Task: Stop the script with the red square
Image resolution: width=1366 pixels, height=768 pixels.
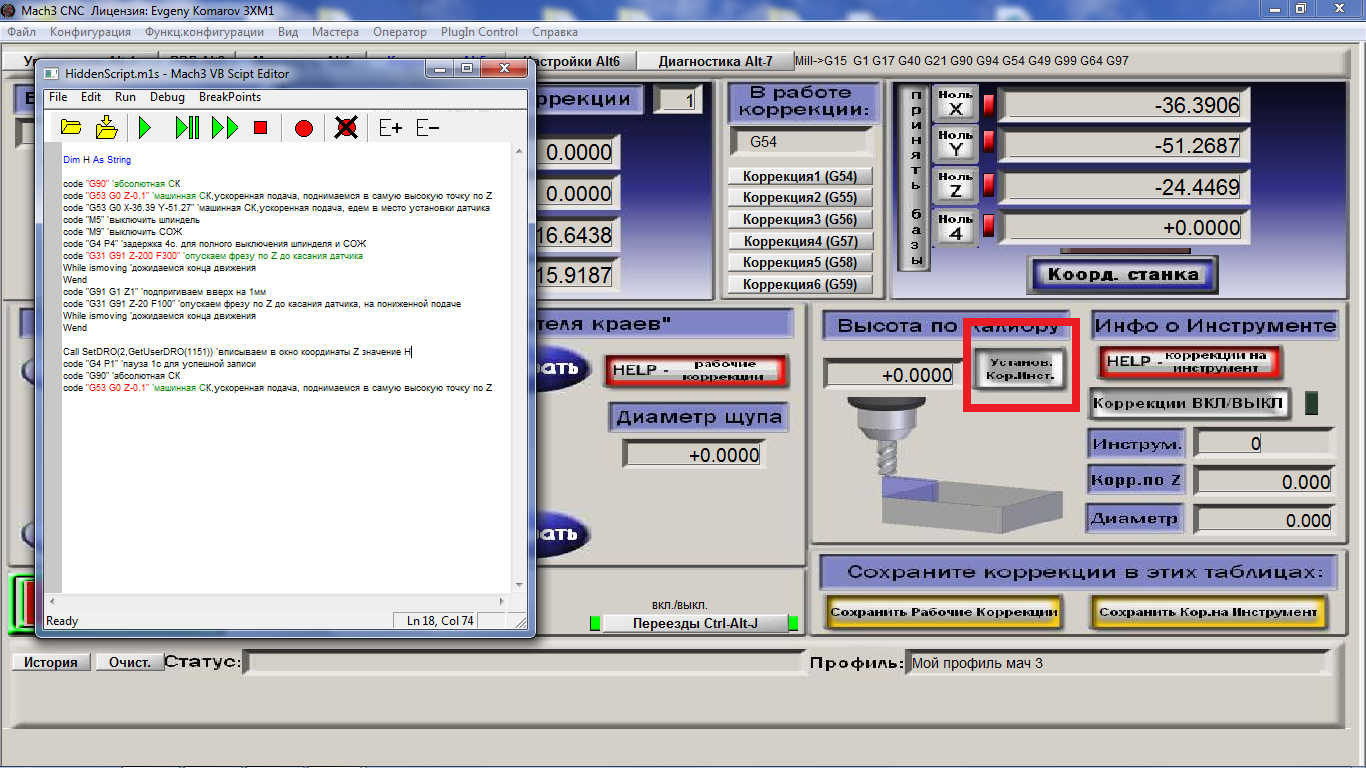Action: 261,128
